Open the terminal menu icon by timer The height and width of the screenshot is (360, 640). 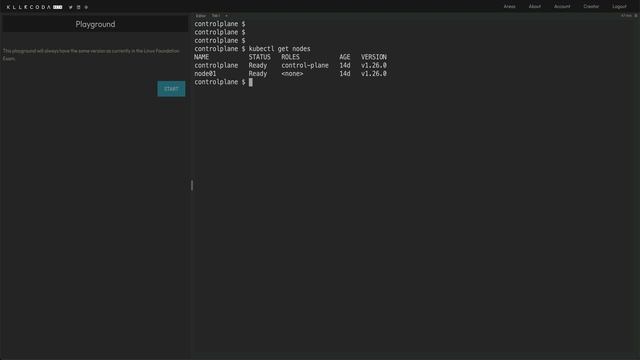(x=636, y=16)
